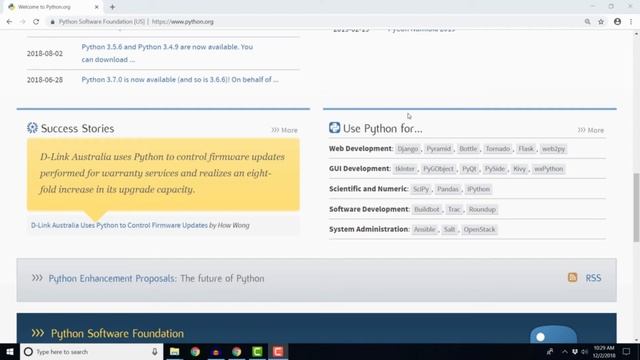Screen dimensions: 640x360
Task: Open the Python 3.5.6 and 3.4.9 news link
Action: pyautogui.click(x=167, y=53)
